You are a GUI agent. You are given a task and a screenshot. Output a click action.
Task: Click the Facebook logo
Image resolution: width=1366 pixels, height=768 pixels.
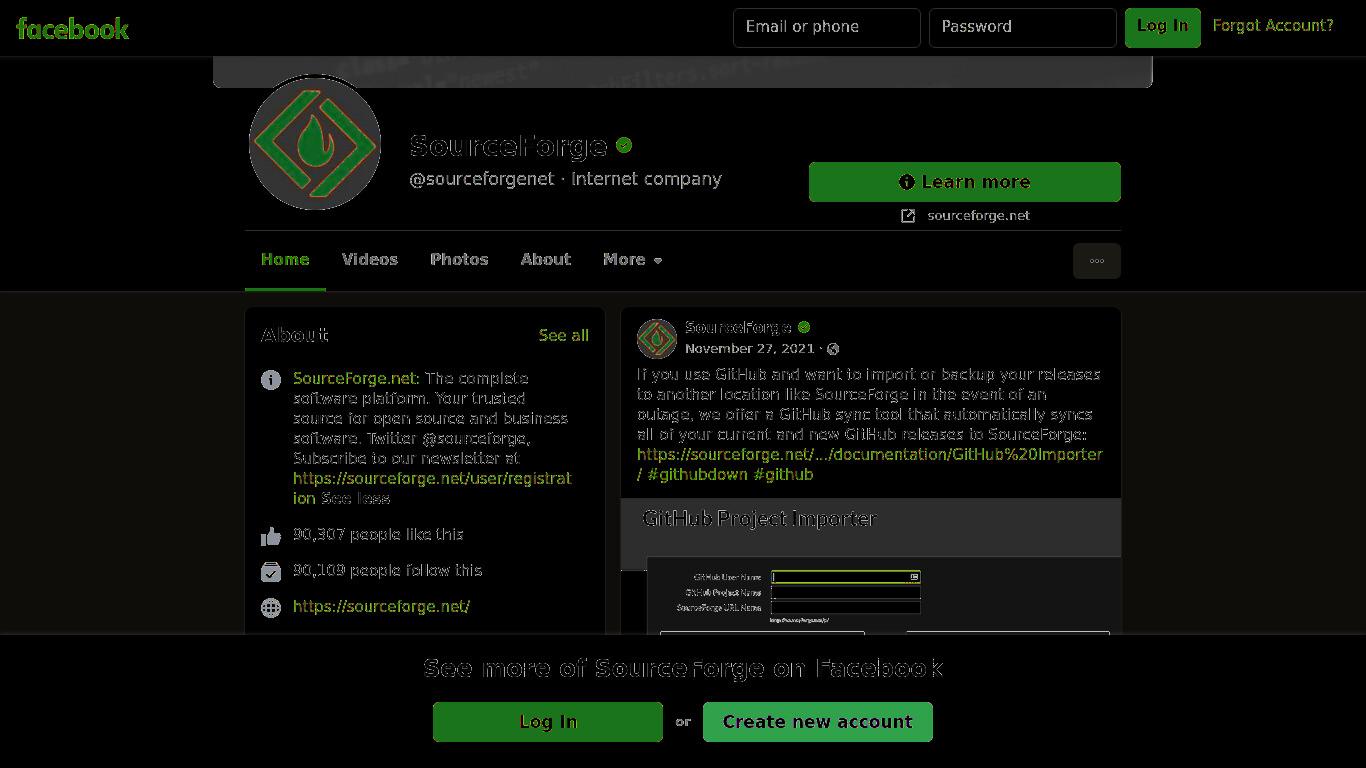pyautogui.click(x=73, y=28)
